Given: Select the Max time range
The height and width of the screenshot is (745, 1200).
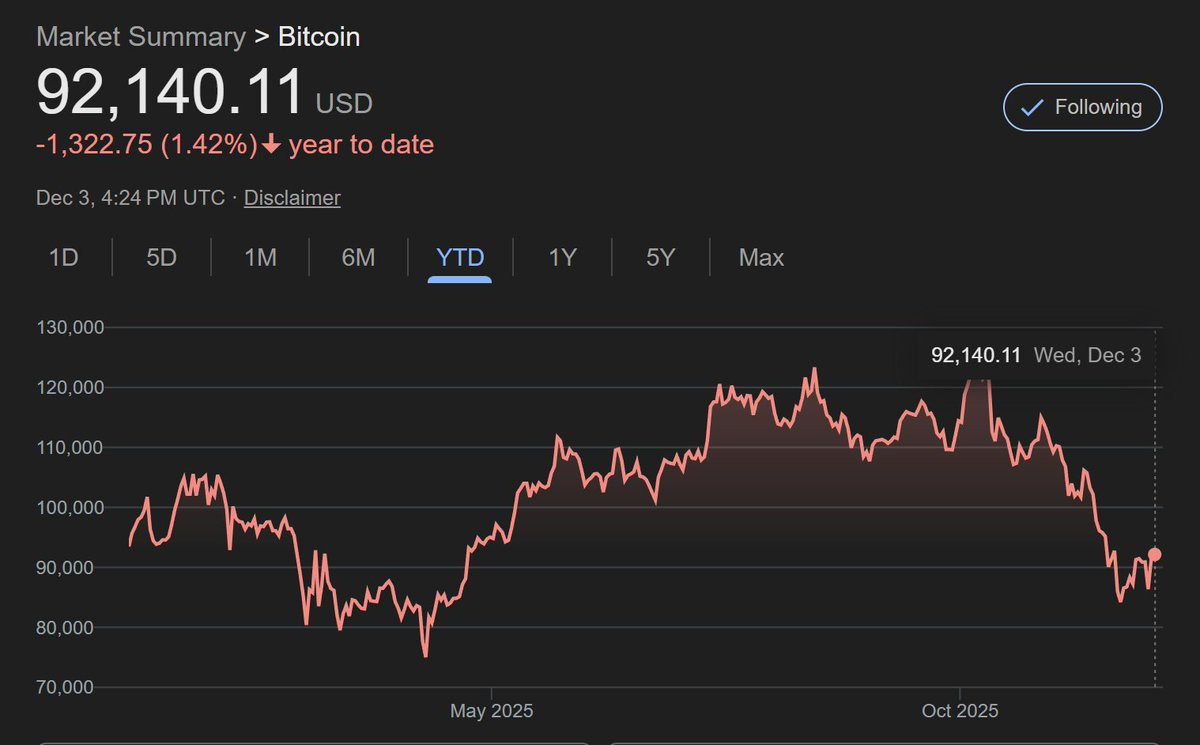Looking at the screenshot, I should [x=761, y=258].
